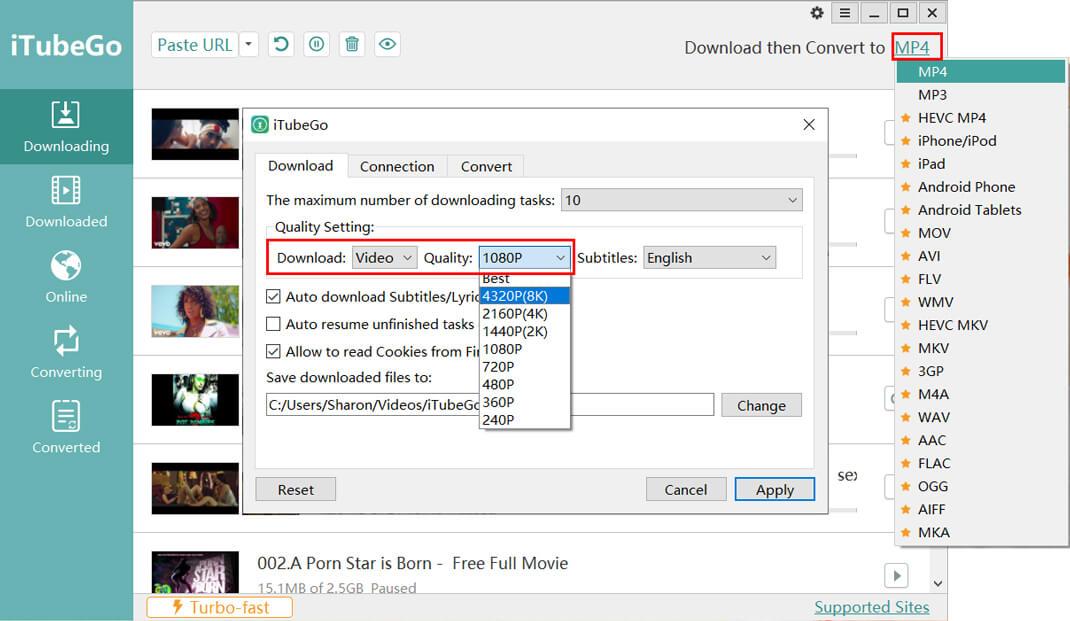The image size is (1070, 621).
Task: Toggle the private mode eye icon
Action: 387,45
